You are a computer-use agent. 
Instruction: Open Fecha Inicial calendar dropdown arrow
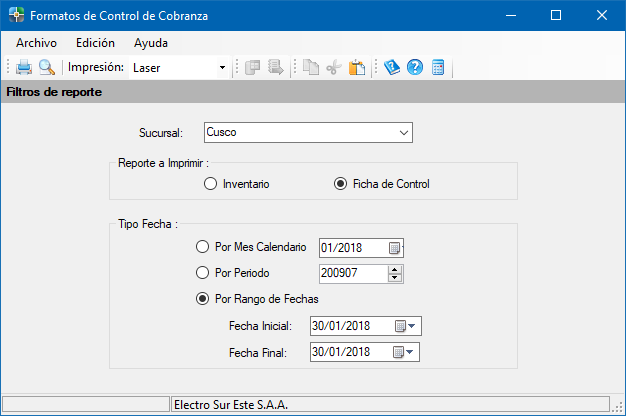[x=412, y=326]
